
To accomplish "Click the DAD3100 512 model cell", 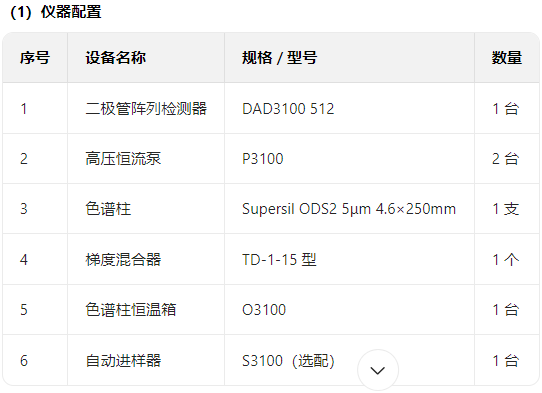I will click(349, 109).
